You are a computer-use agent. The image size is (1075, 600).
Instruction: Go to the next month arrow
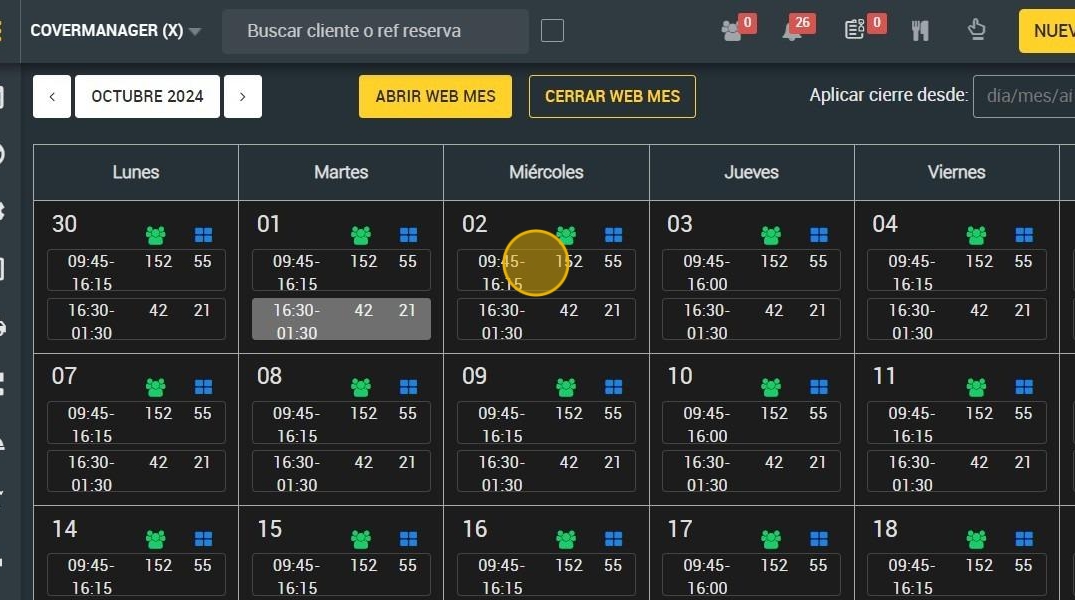(x=243, y=97)
